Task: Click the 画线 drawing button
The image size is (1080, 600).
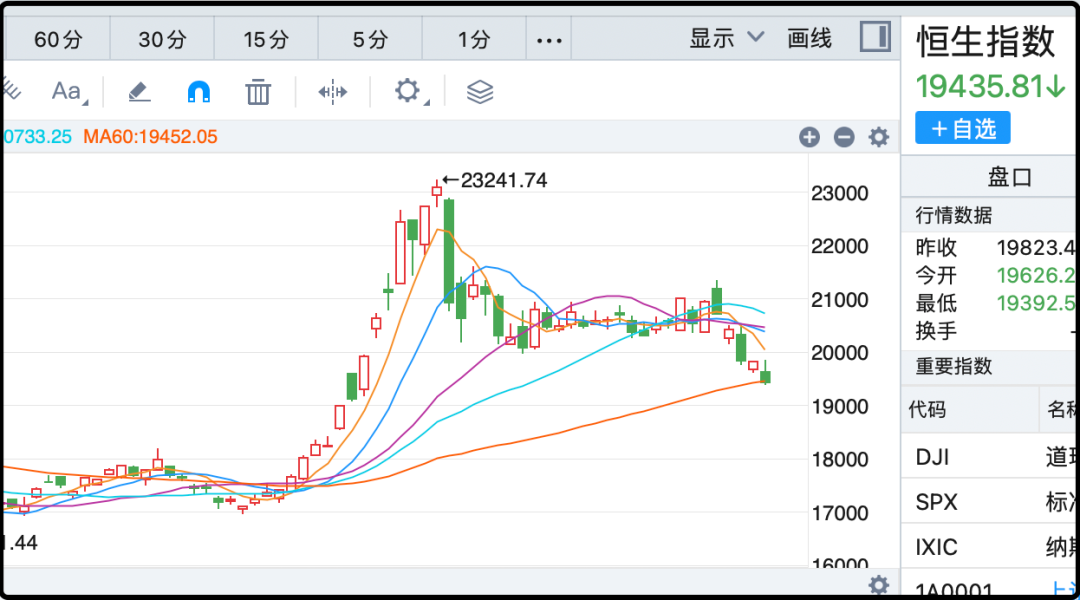Action: (x=810, y=38)
